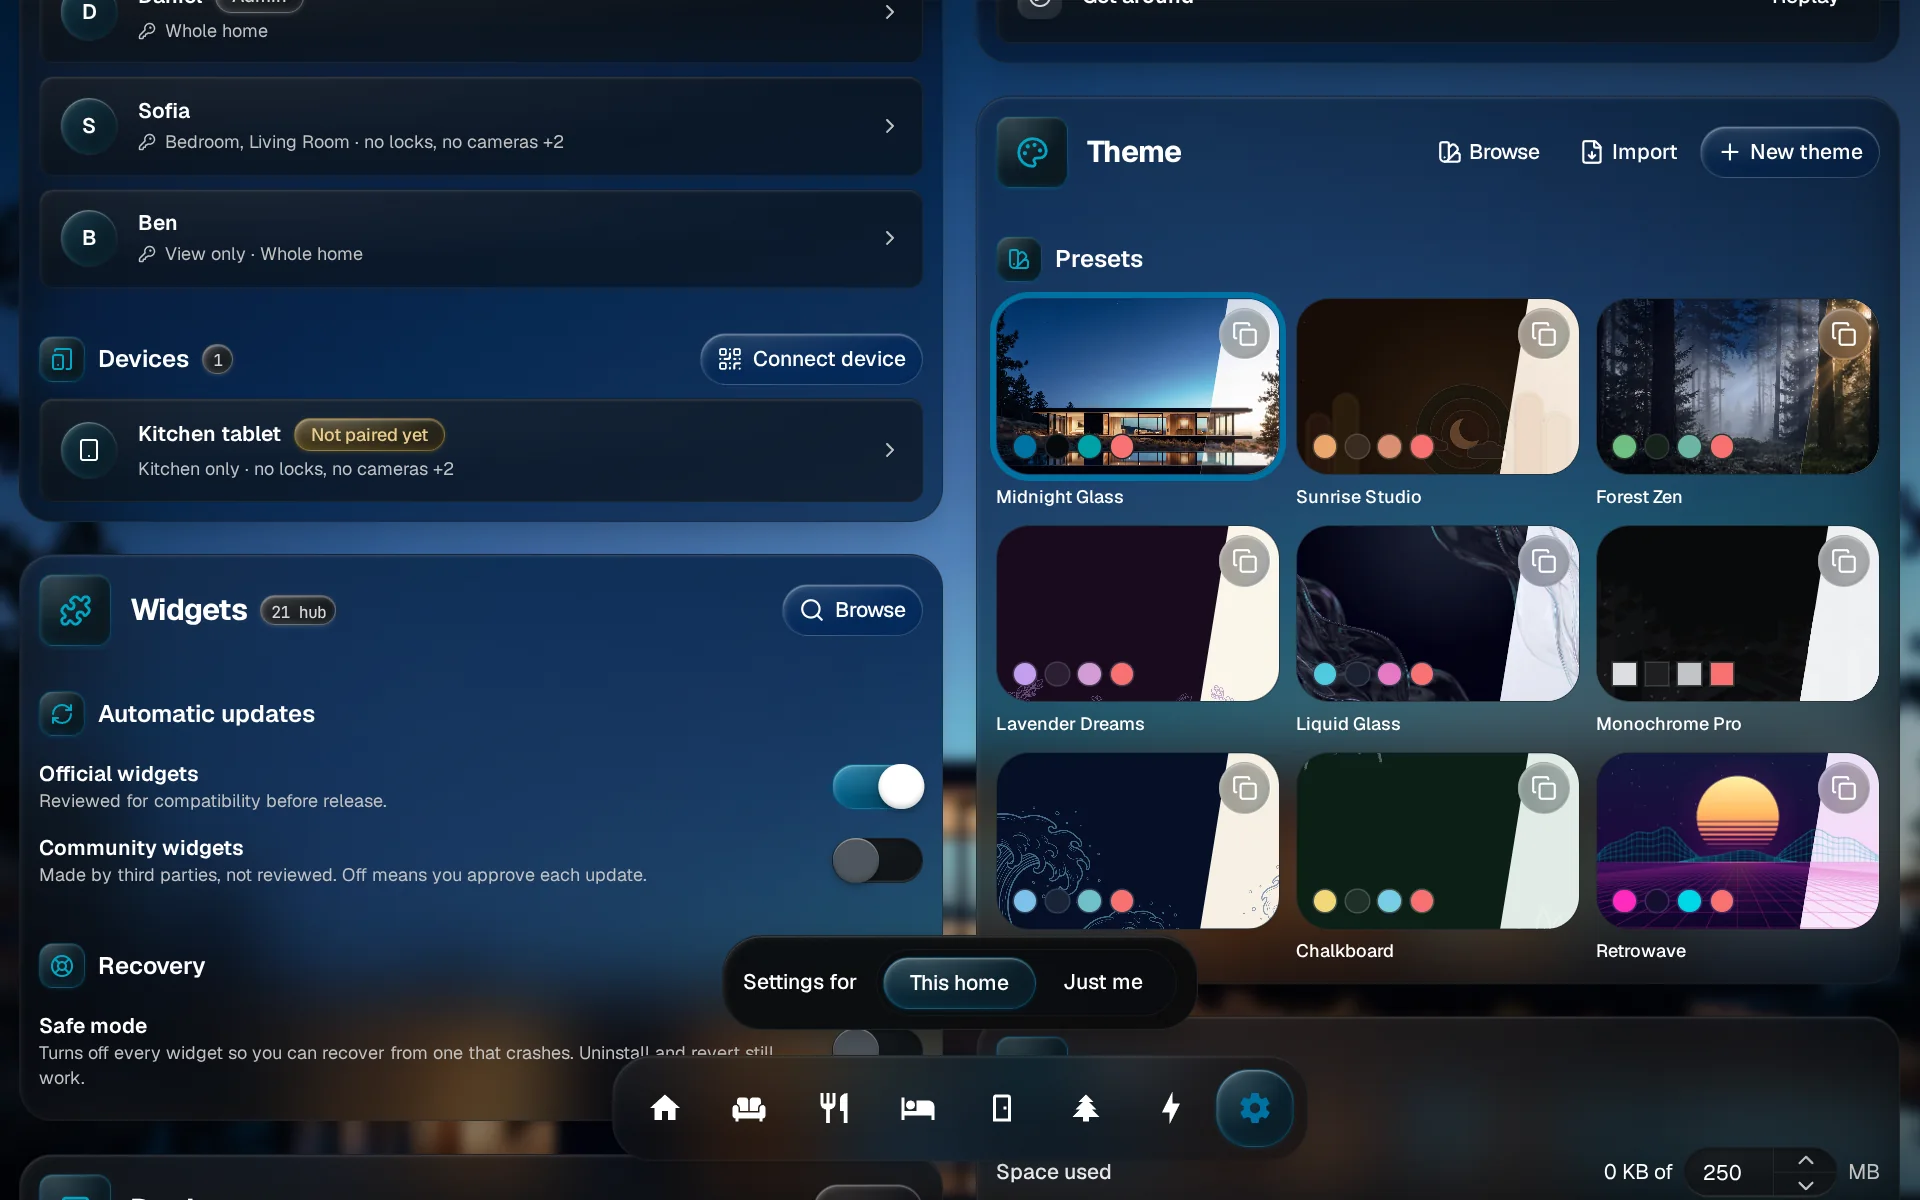The height and width of the screenshot is (1200, 1920).
Task: Increase the space limit with up arrow
Action: 1805,1160
